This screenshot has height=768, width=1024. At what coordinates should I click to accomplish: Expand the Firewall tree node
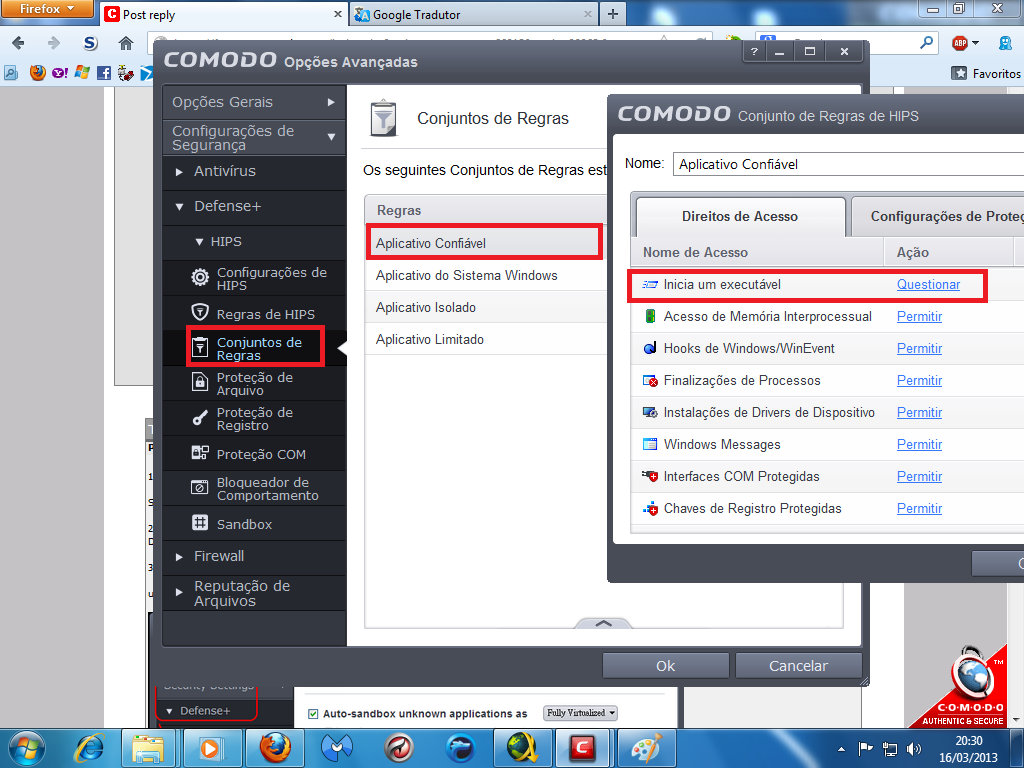click(x=179, y=557)
